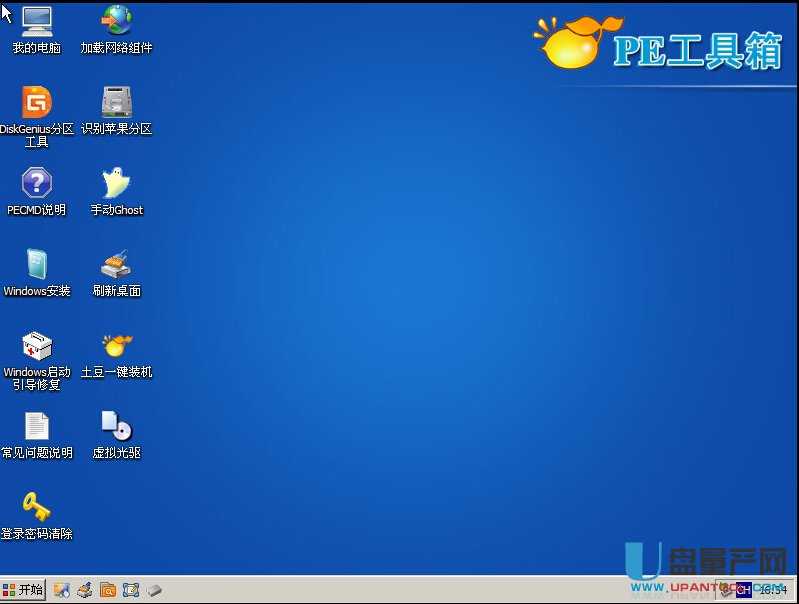Viewport: 799px width, 604px height.
Task: Open the Windows安装 installer icon
Action: coord(36,265)
